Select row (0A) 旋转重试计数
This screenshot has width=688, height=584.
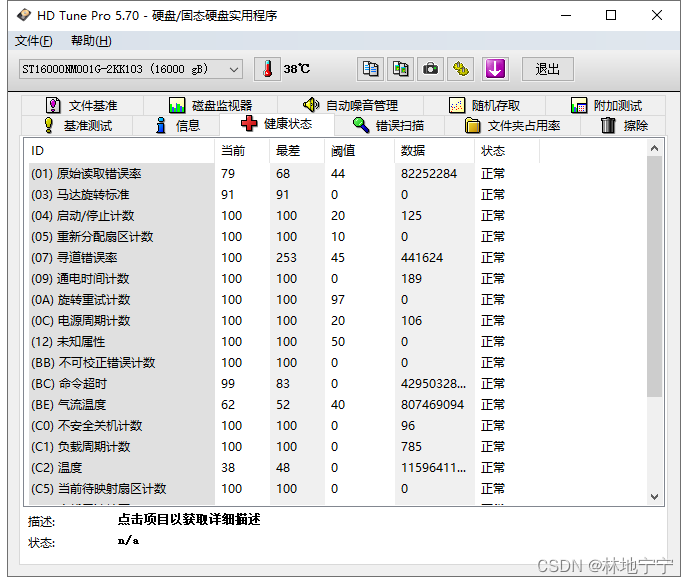pyautogui.click(x=284, y=300)
